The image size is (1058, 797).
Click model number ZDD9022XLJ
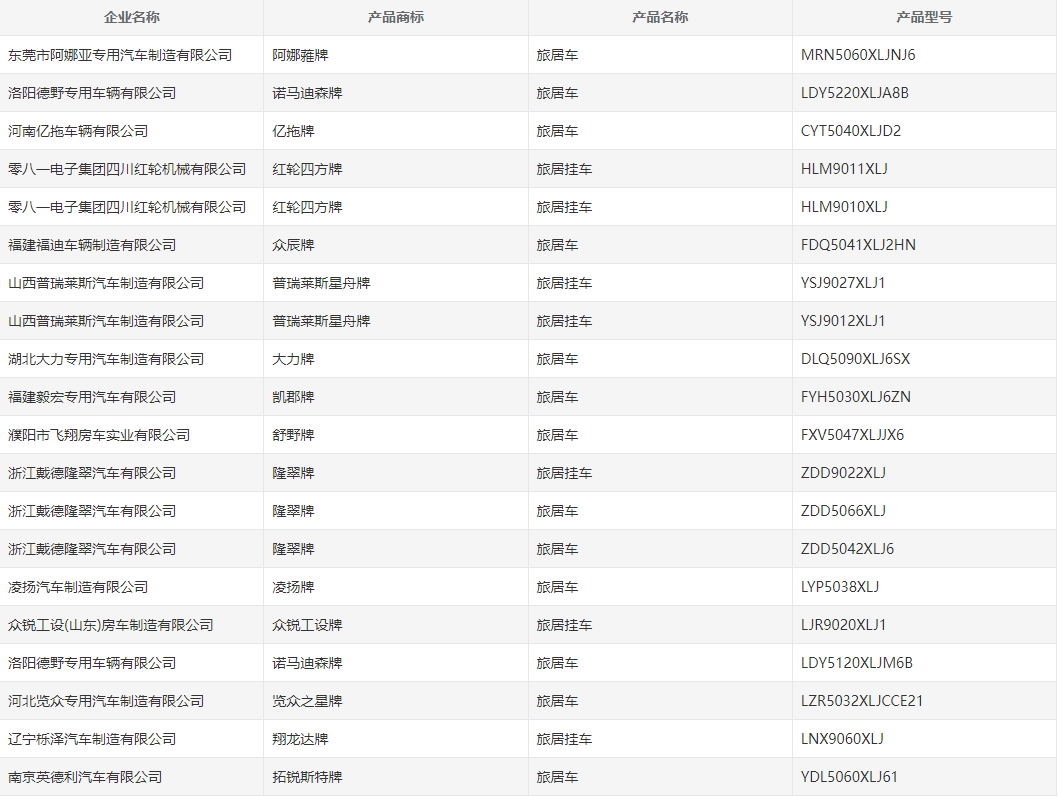point(843,473)
